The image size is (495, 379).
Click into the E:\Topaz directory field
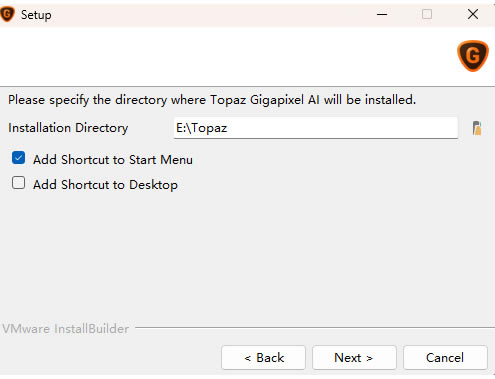316,128
